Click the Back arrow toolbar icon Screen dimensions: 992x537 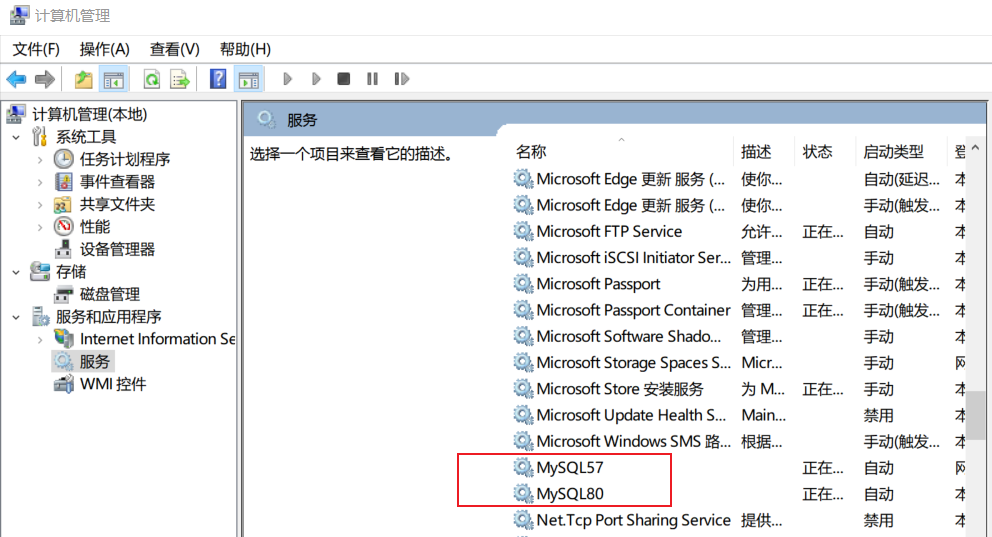tap(16, 79)
